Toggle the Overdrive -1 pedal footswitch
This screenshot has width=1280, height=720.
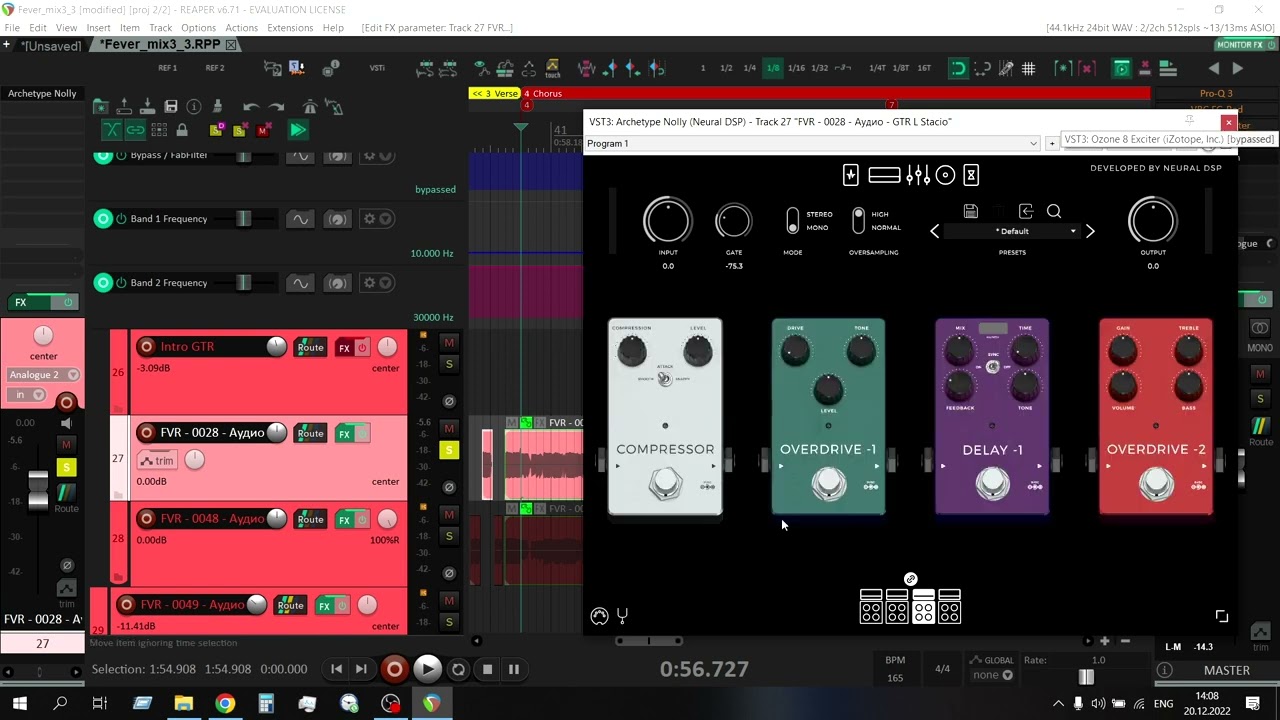click(x=828, y=483)
